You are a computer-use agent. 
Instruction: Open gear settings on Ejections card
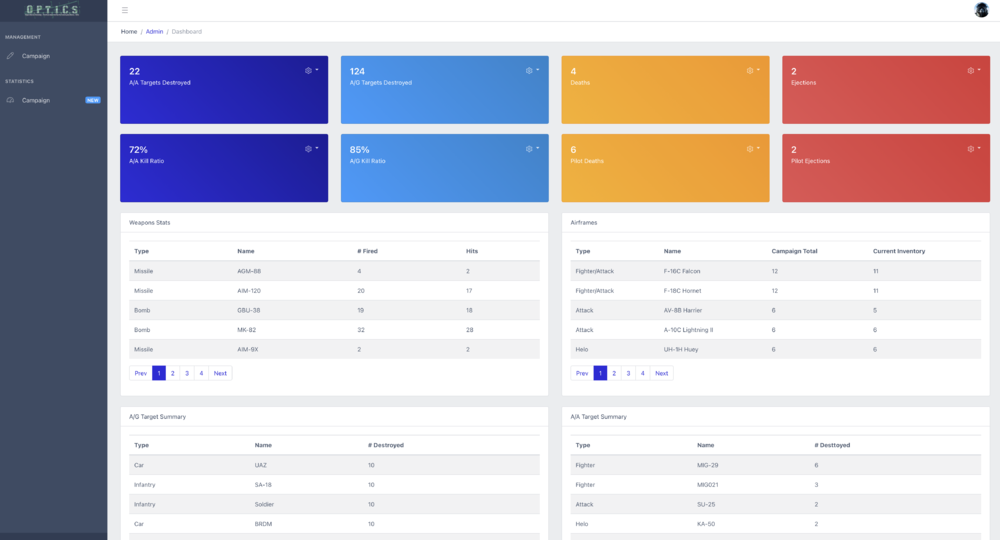(x=973, y=71)
